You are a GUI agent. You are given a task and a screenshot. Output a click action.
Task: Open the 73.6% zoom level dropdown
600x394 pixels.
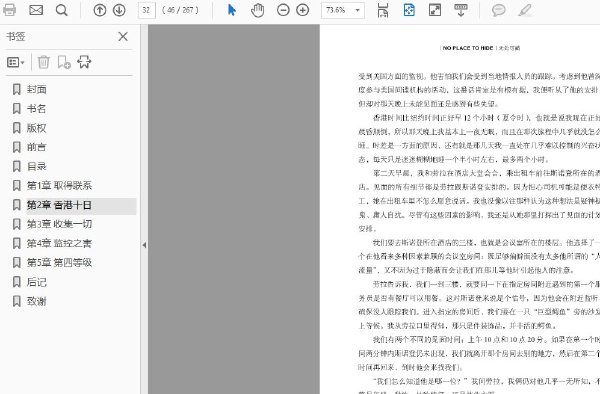pyautogui.click(x=342, y=10)
